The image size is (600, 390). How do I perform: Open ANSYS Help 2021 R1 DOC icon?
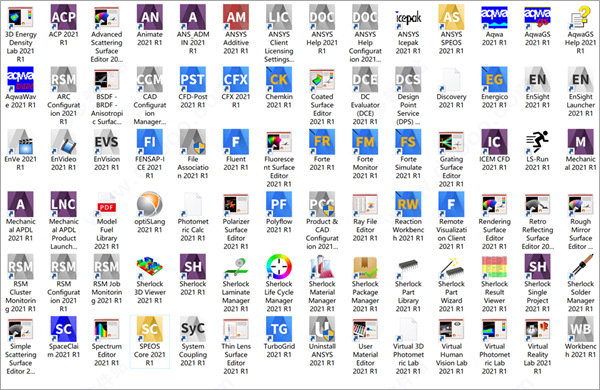coord(322,17)
